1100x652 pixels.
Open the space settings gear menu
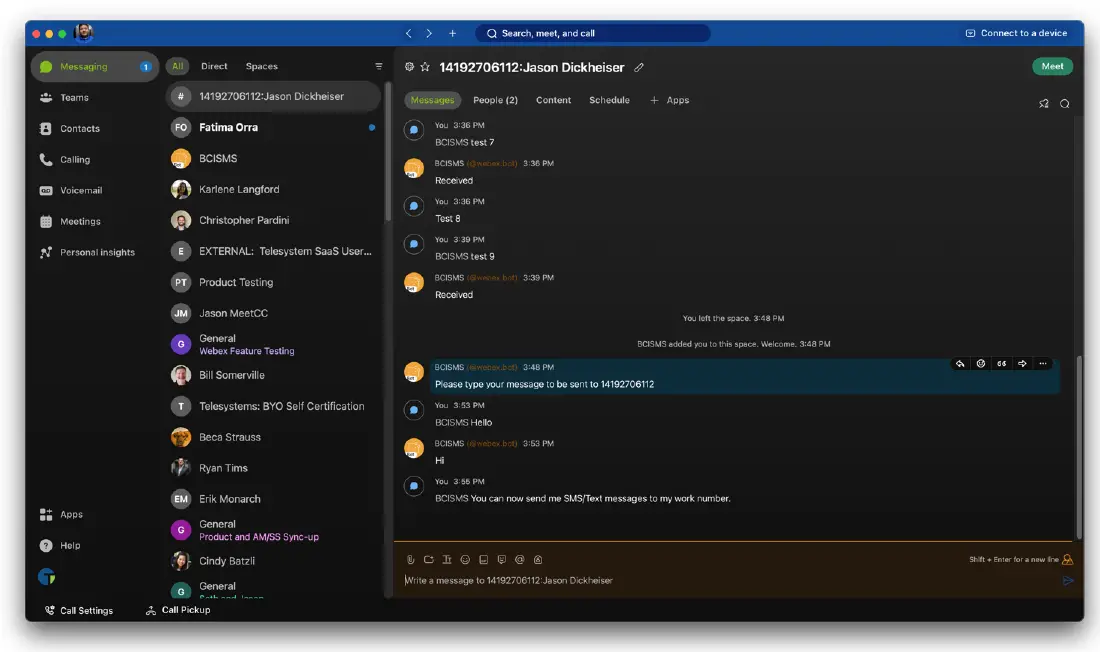pyautogui.click(x=409, y=67)
